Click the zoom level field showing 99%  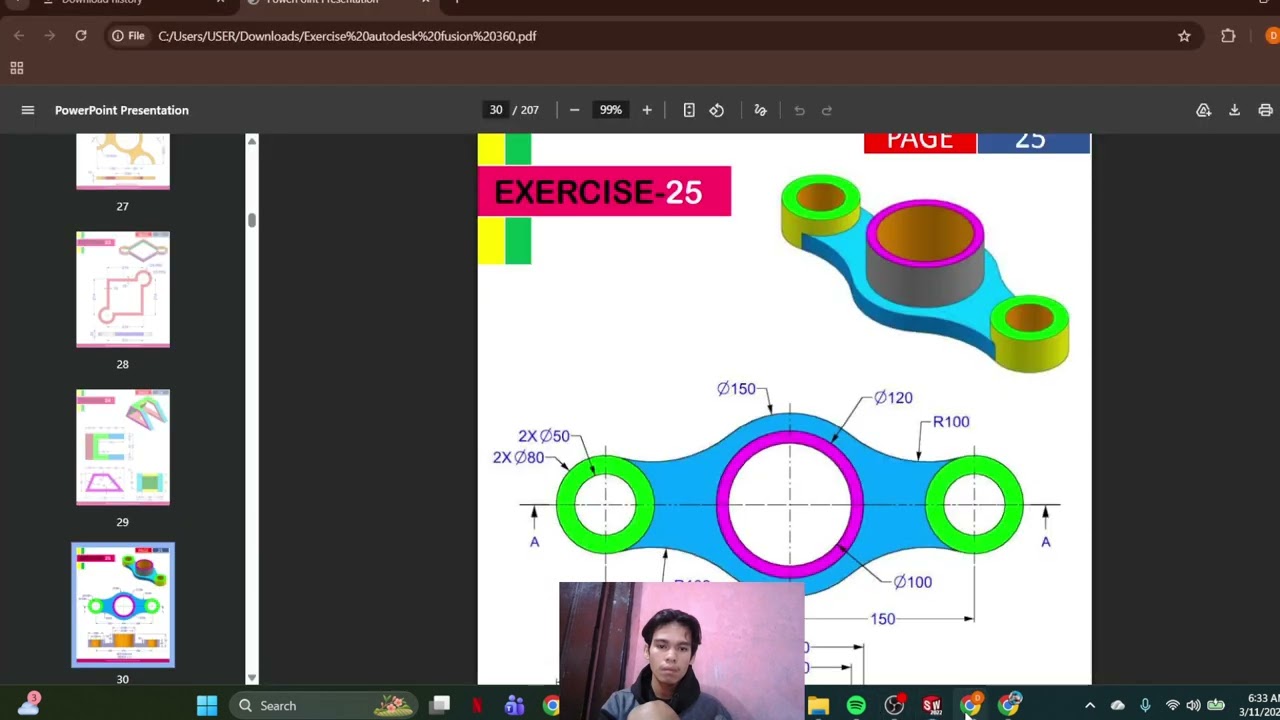[x=611, y=110]
